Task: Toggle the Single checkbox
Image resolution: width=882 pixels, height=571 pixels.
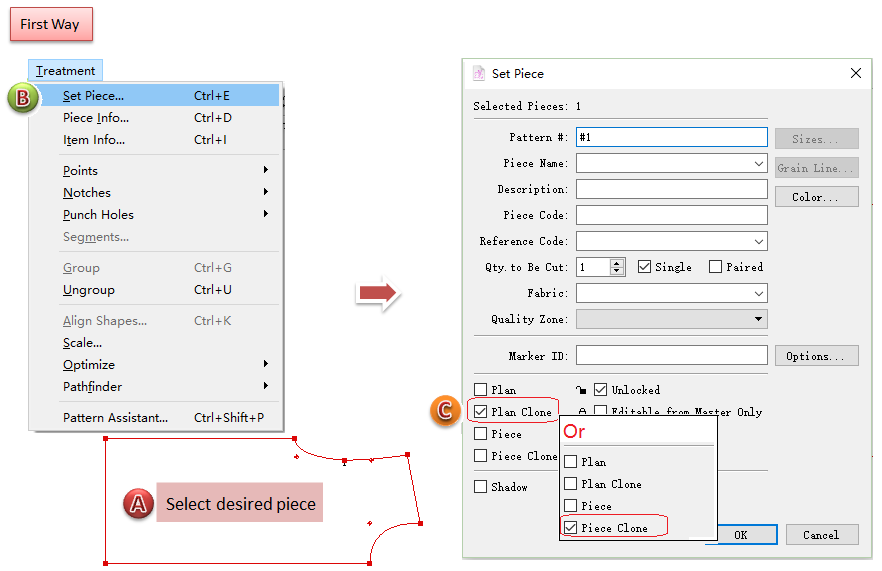Action: pyautogui.click(x=644, y=267)
